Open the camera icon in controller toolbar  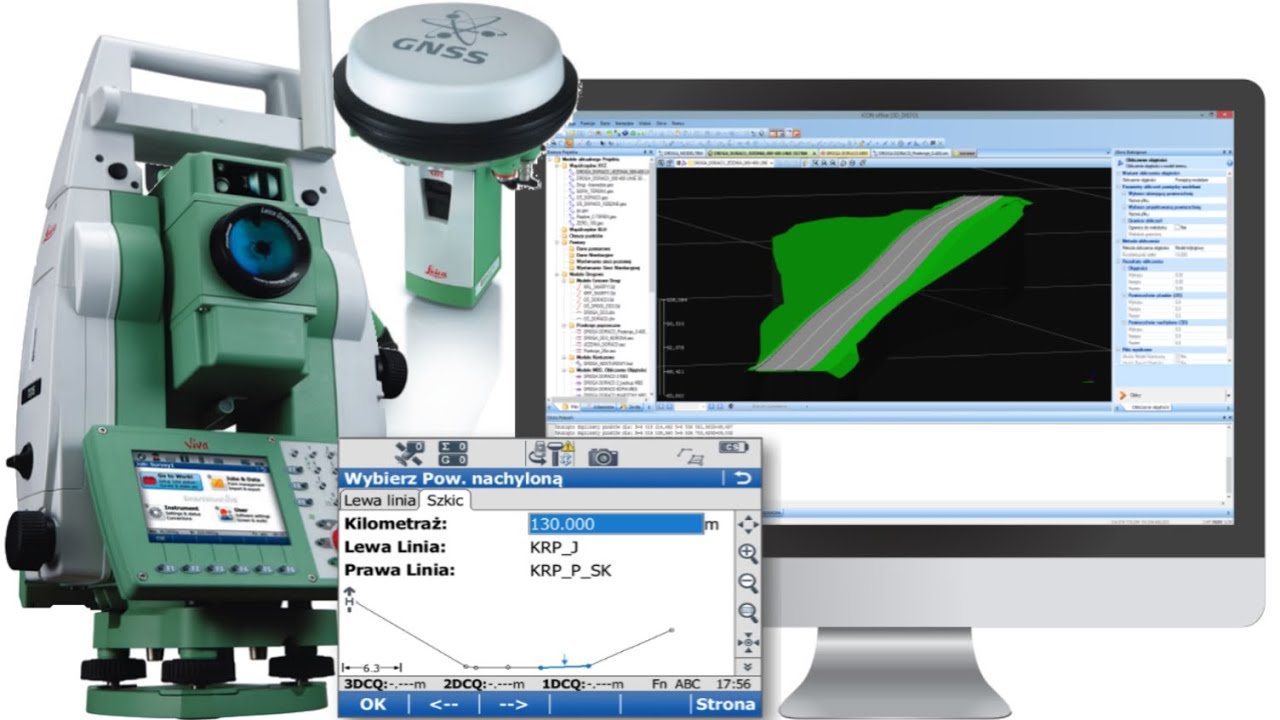click(x=602, y=456)
